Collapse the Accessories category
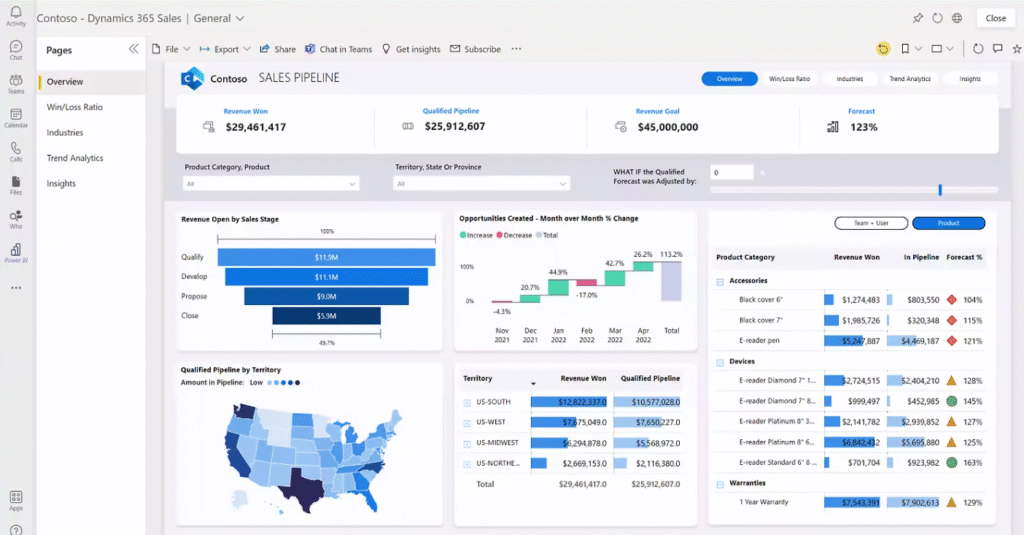 click(720, 282)
